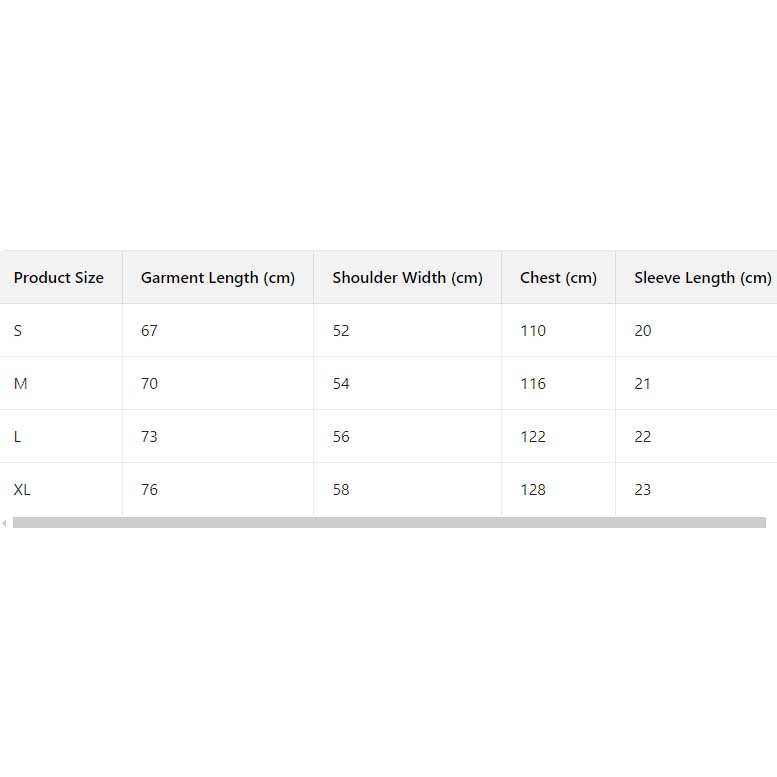Image resolution: width=777 pixels, height=777 pixels.
Task: Select the S size row label
Action: coord(18,331)
